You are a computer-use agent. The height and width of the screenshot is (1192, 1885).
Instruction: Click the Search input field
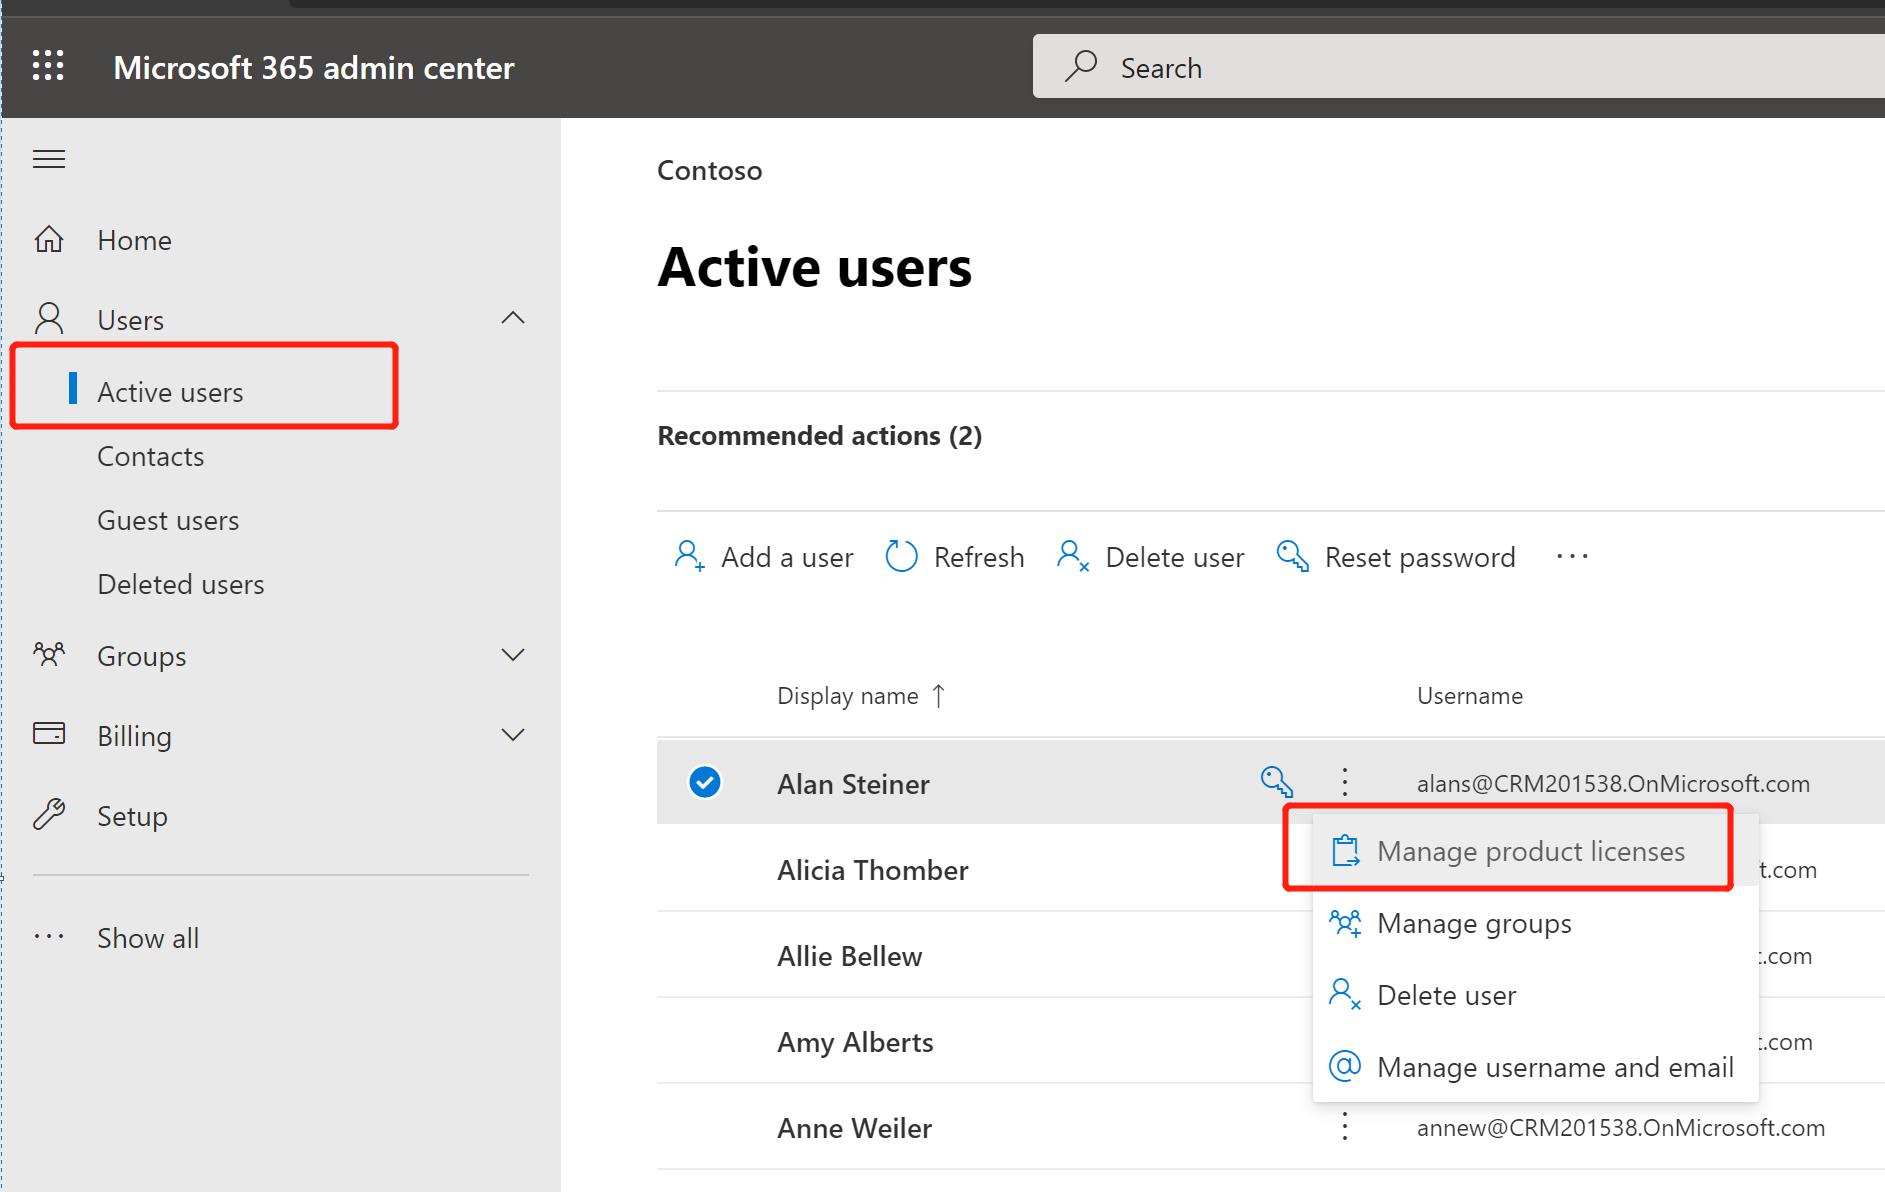point(1459,66)
